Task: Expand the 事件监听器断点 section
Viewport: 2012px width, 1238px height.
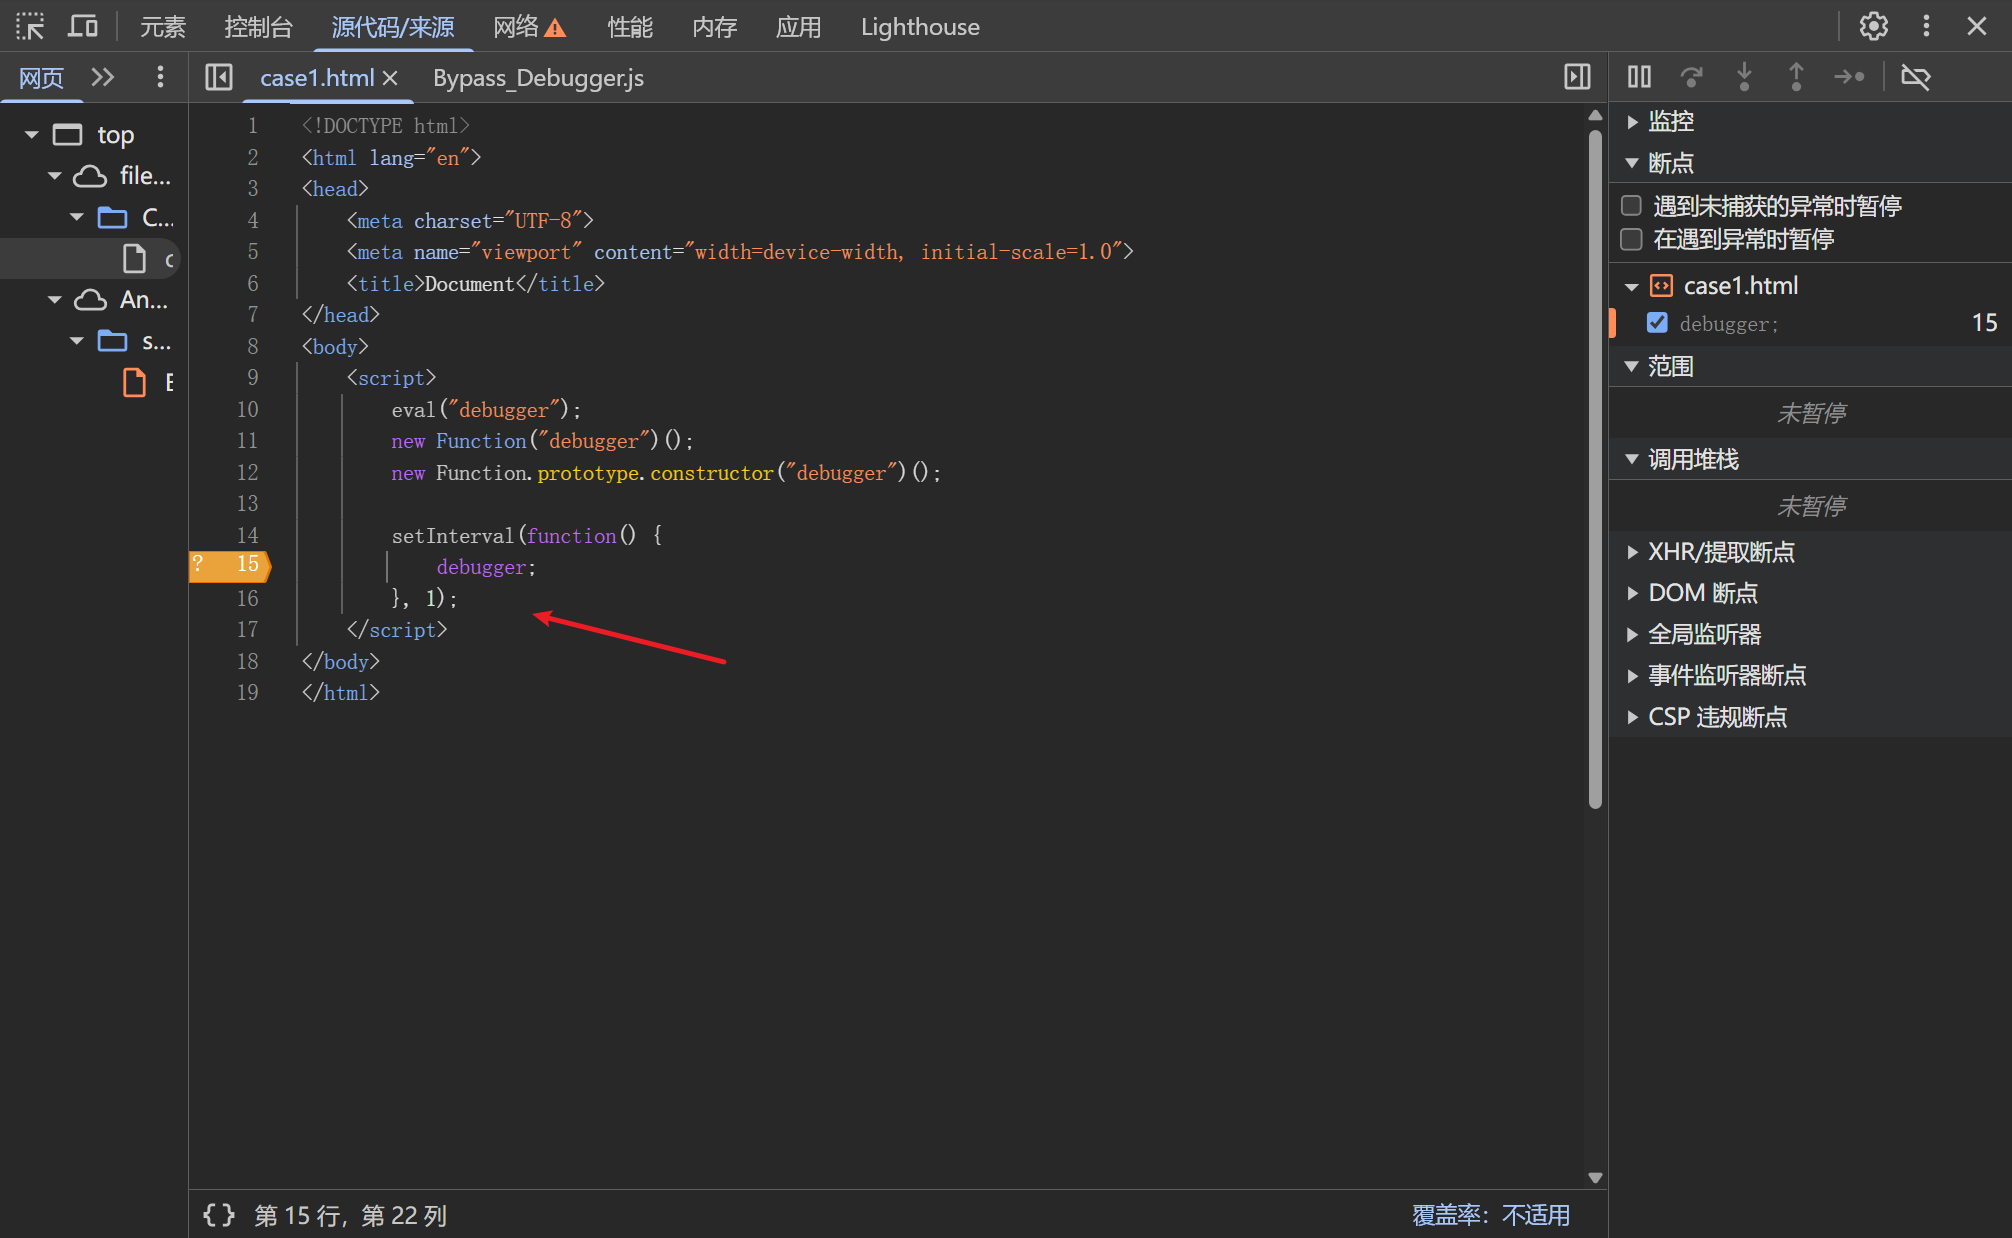Action: pos(1632,675)
